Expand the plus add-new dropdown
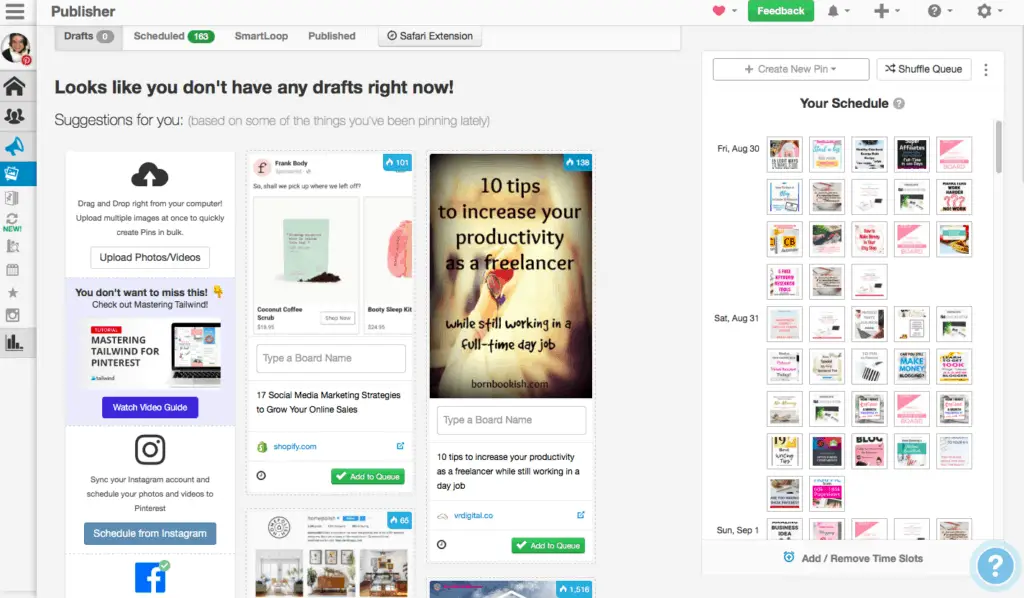The image size is (1024, 598). click(x=887, y=11)
